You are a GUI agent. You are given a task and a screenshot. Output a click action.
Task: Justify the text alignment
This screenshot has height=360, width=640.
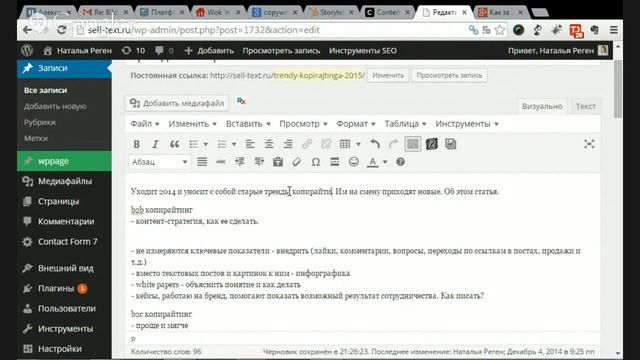pyautogui.click(x=202, y=162)
